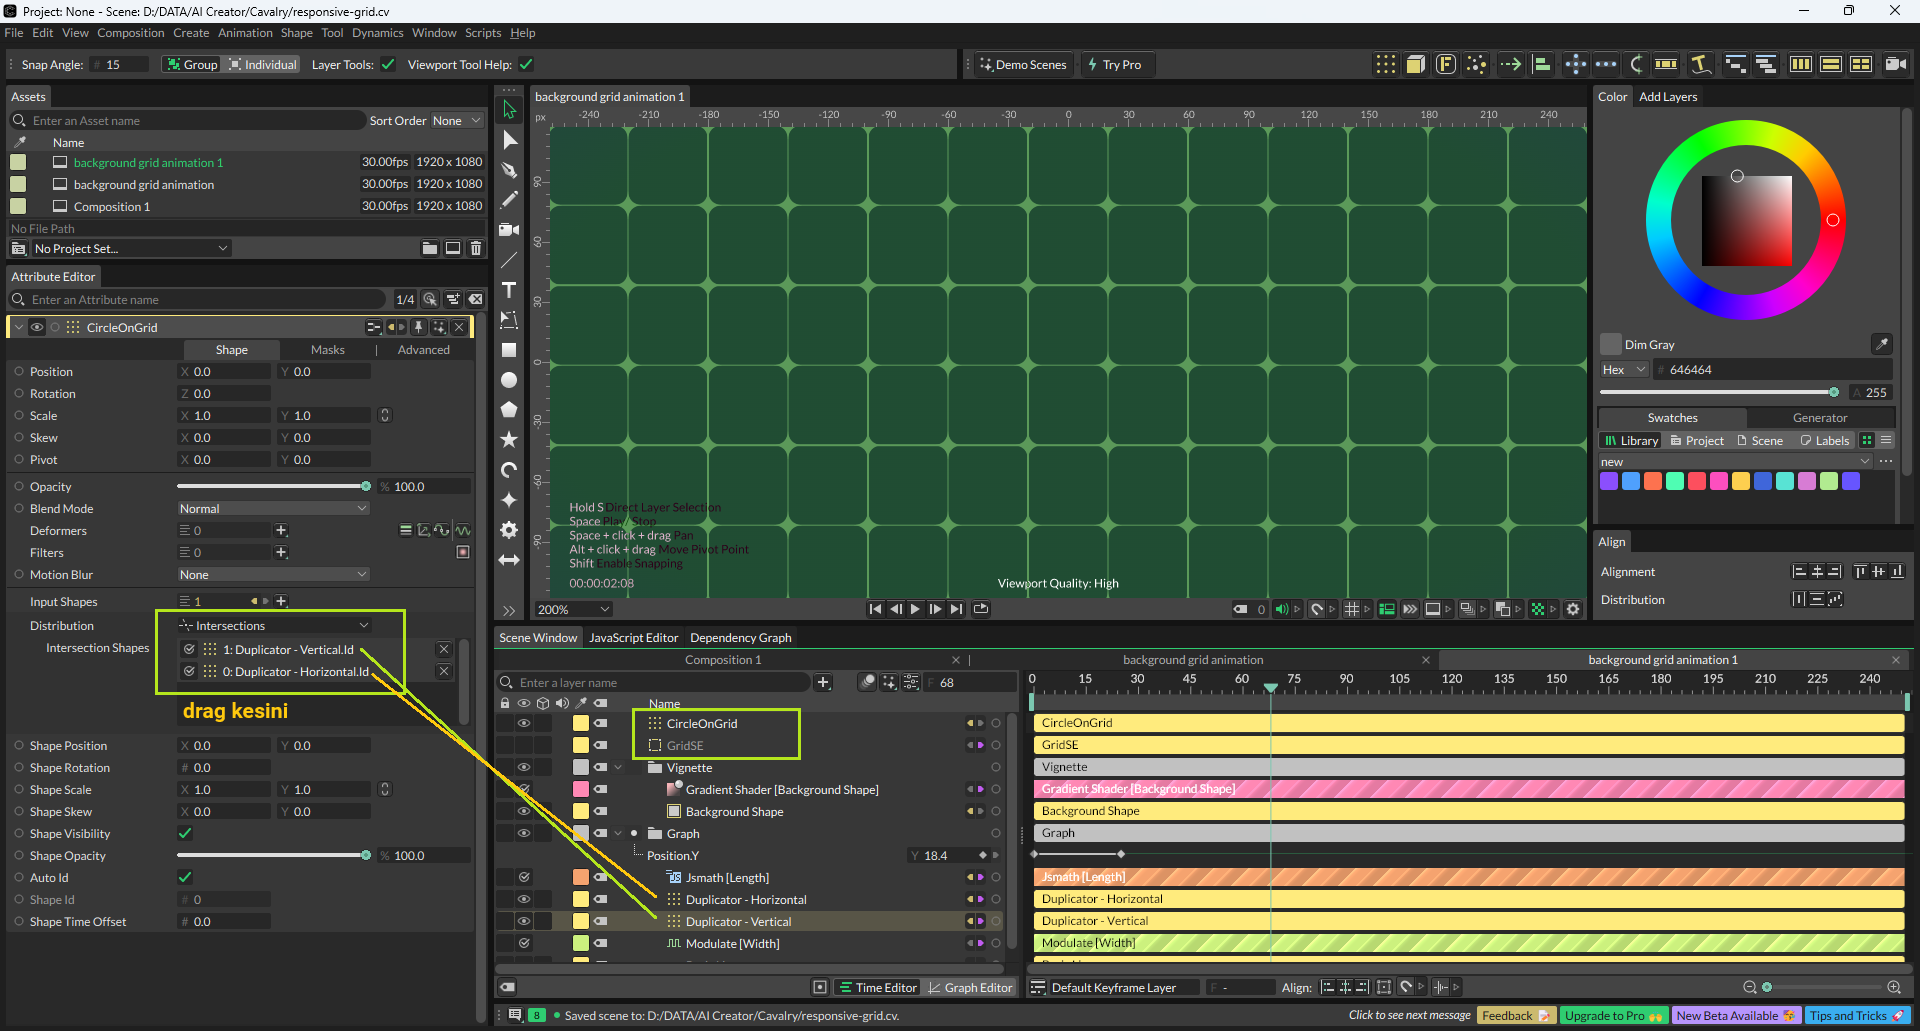Select the Ellipse shape tool
The height and width of the screenshot is (1031, 1920).
509,380
